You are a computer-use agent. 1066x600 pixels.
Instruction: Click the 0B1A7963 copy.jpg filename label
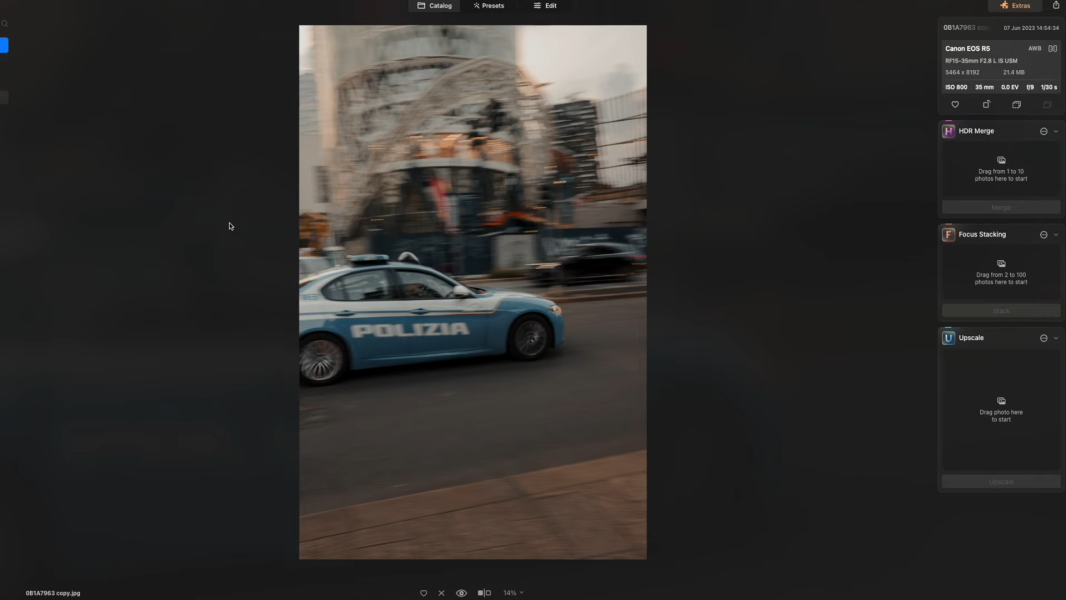pos(53,593)
